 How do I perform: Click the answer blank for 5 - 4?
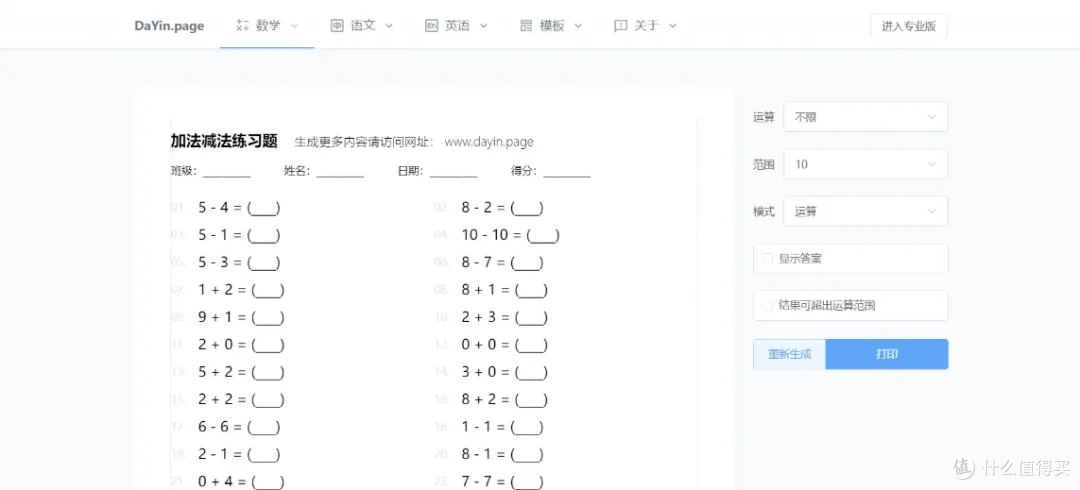tap(263, 208)
